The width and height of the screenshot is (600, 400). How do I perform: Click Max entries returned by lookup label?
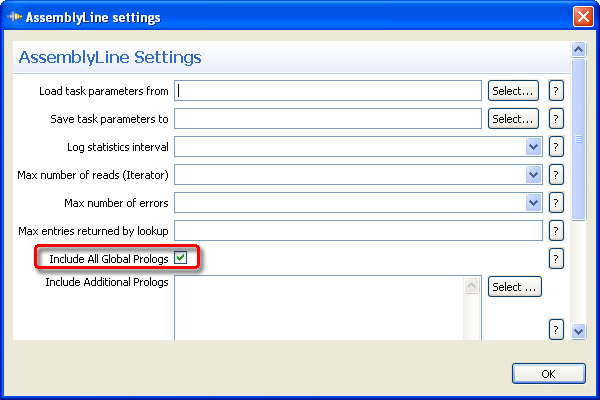click(x=93, y=231)
